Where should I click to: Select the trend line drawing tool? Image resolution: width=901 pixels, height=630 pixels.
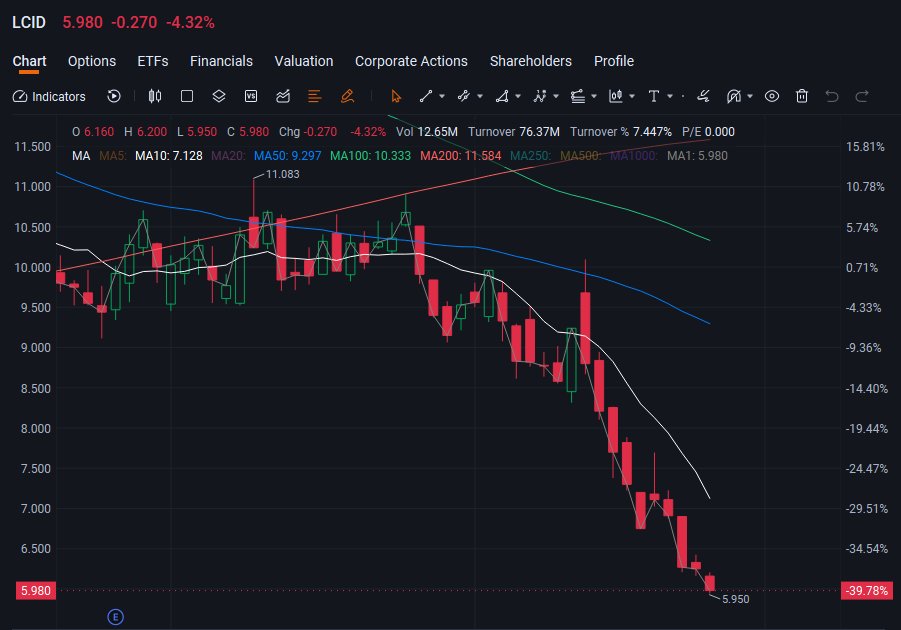pyautogui.click(x=426, y=97)
